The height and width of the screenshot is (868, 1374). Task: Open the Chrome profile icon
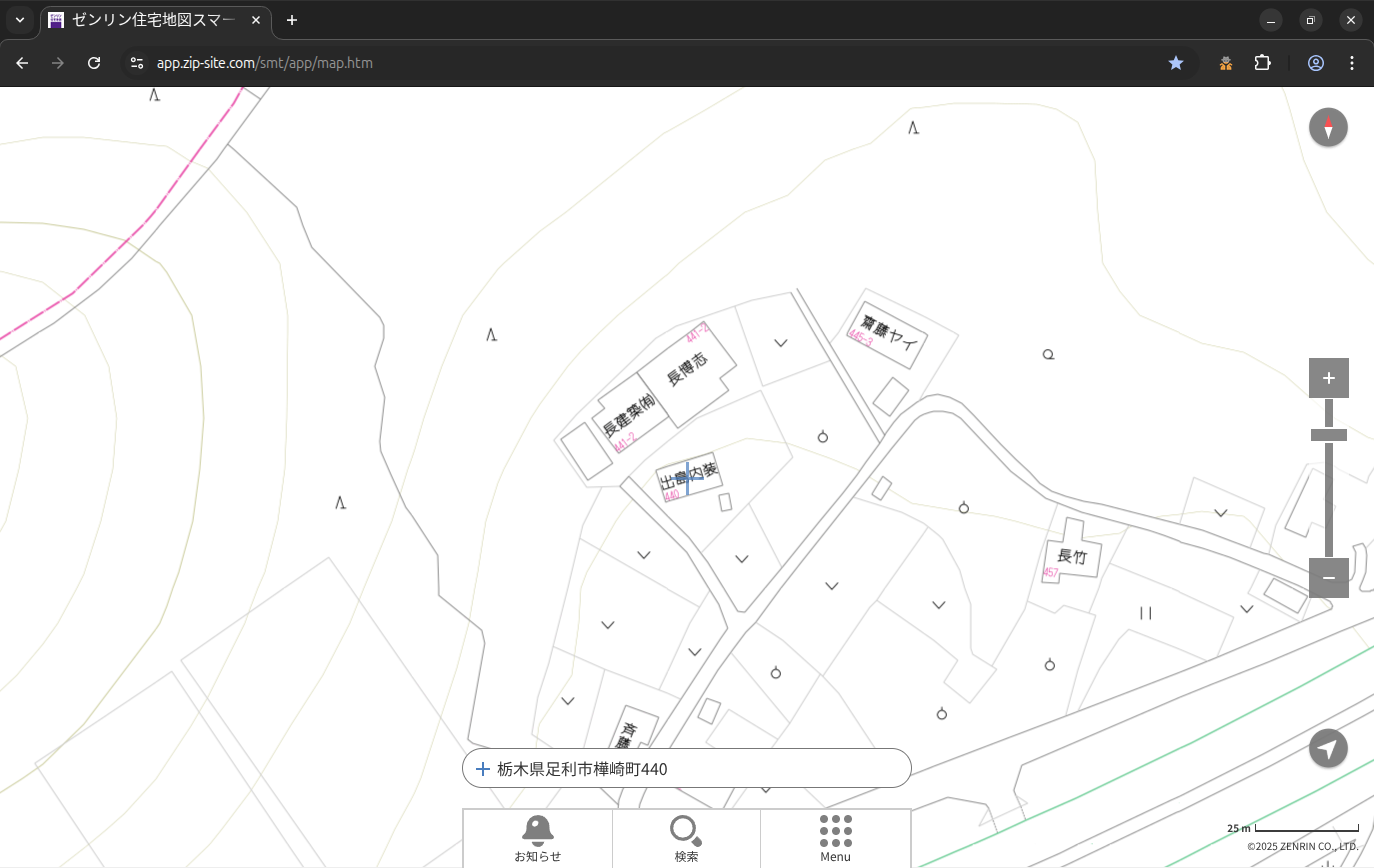click(x=1315, y=63)
